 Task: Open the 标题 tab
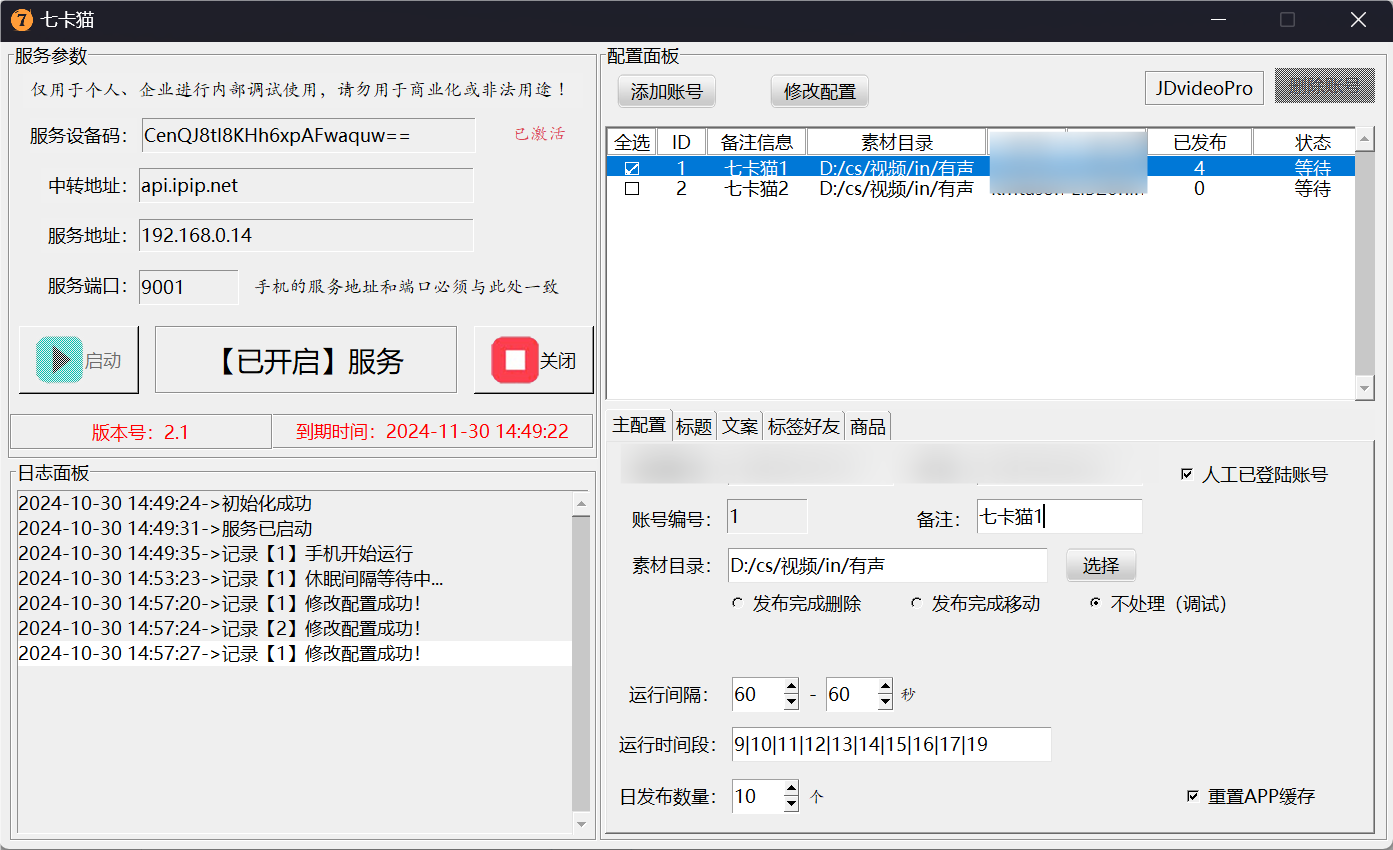[x=694, y=426]
